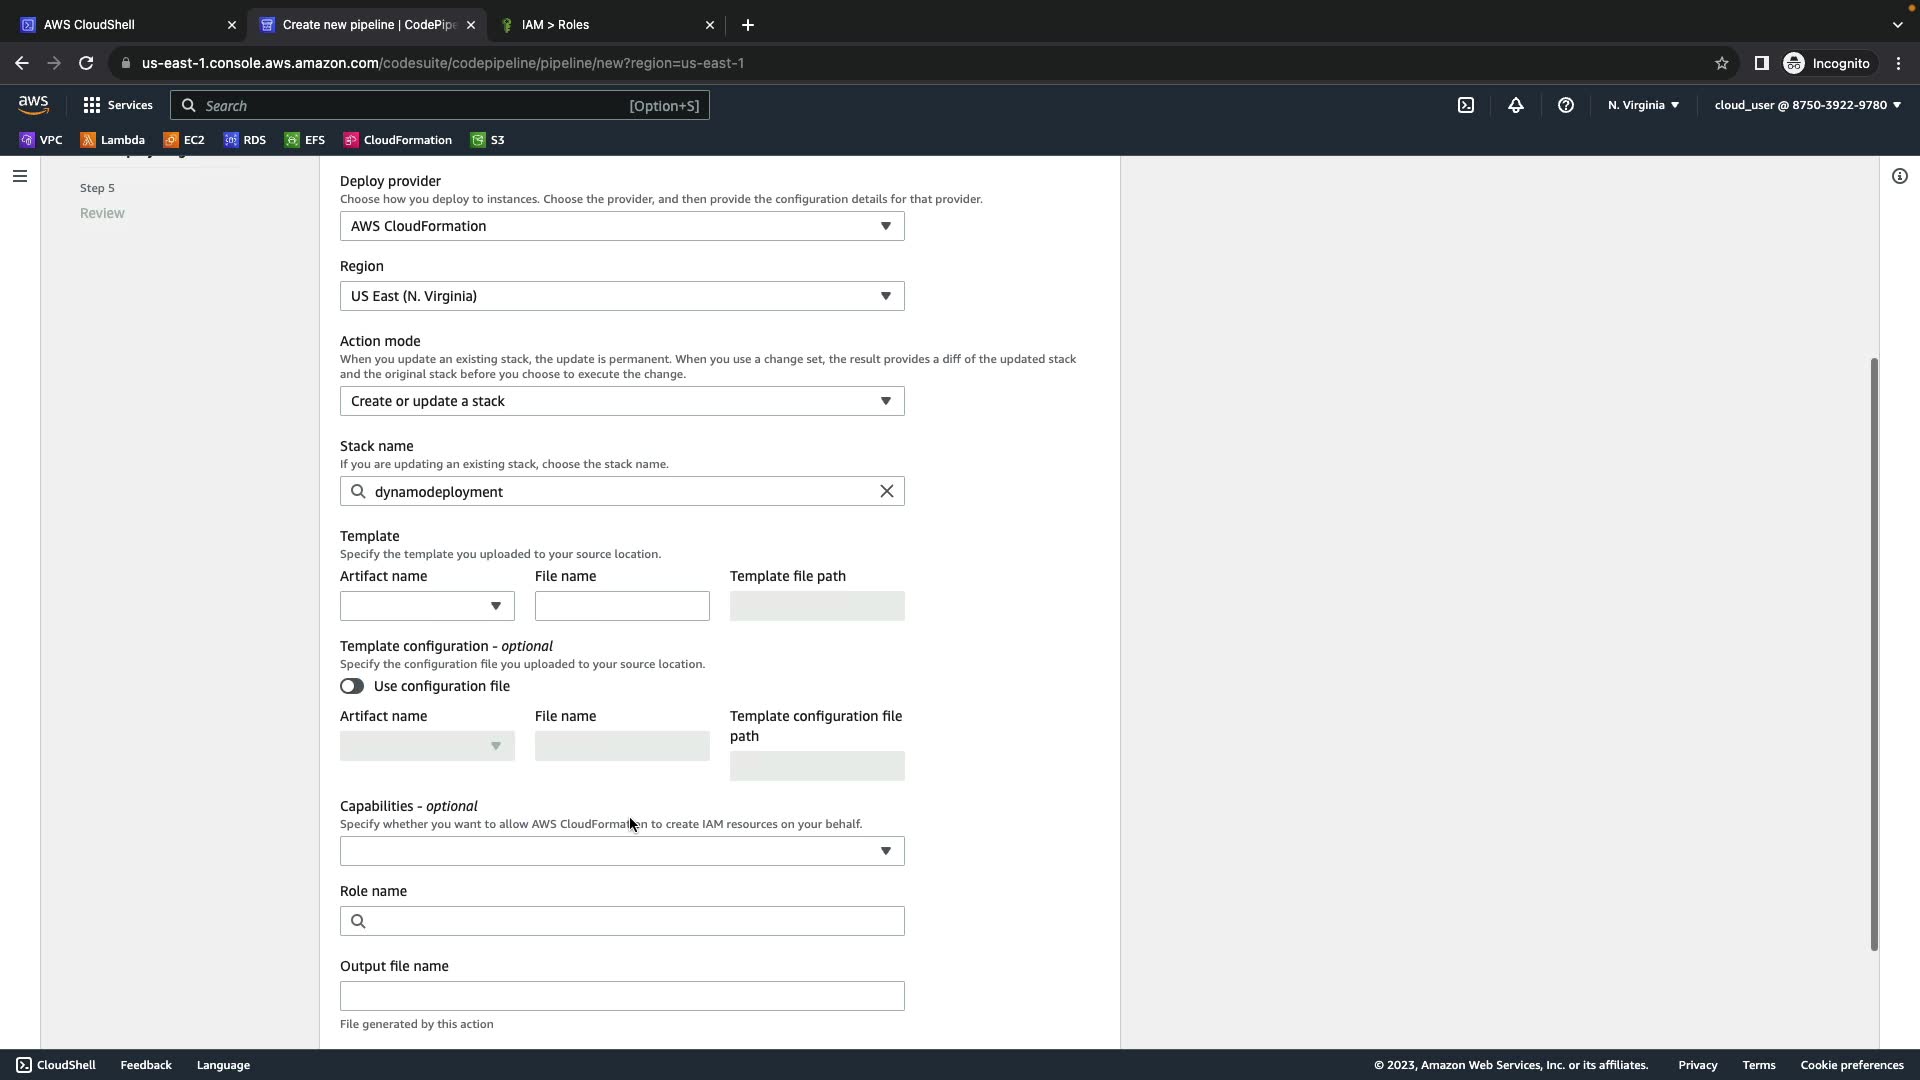
Task: Open CloudShell icon in top navigation bar
Action: point(1465,105)
